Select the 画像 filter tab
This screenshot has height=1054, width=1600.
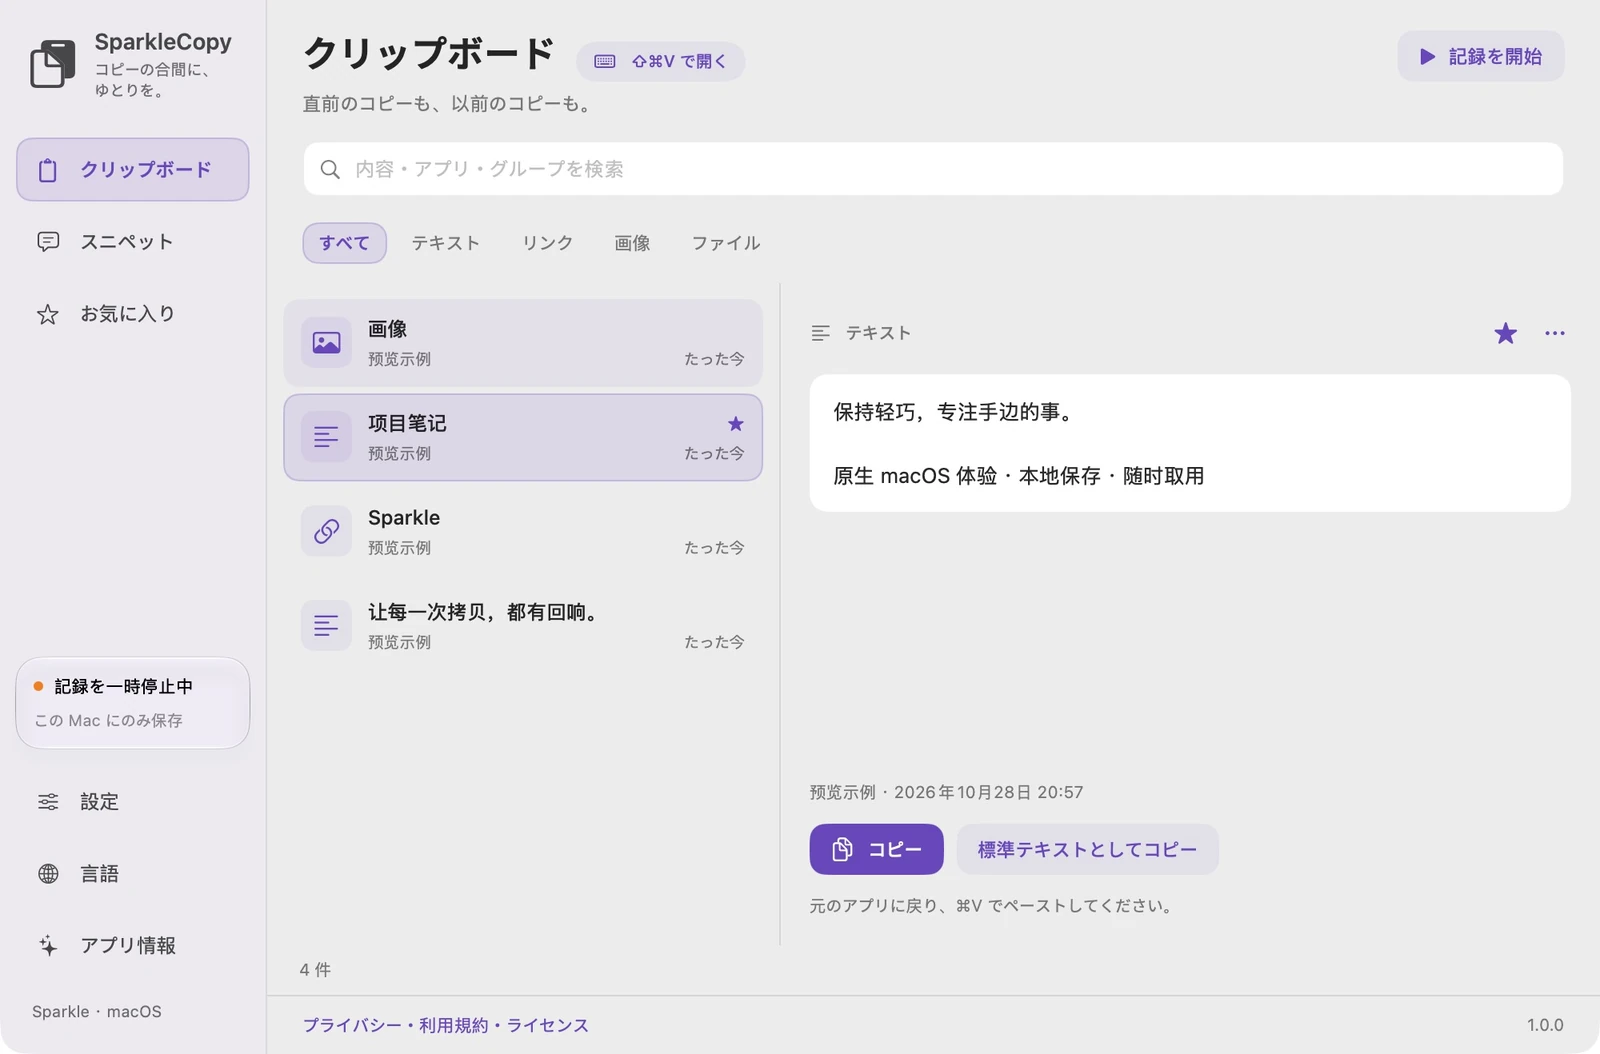coord(632,243)
